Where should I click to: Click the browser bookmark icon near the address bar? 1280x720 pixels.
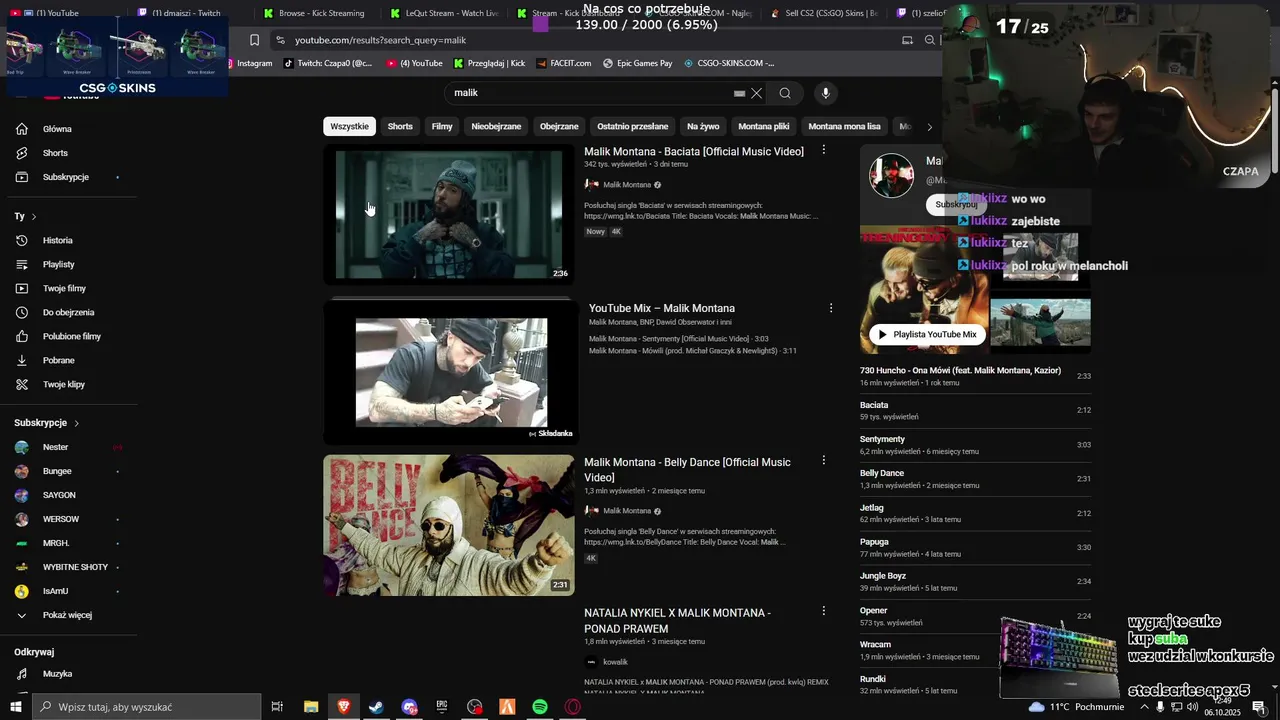[254, 40]
